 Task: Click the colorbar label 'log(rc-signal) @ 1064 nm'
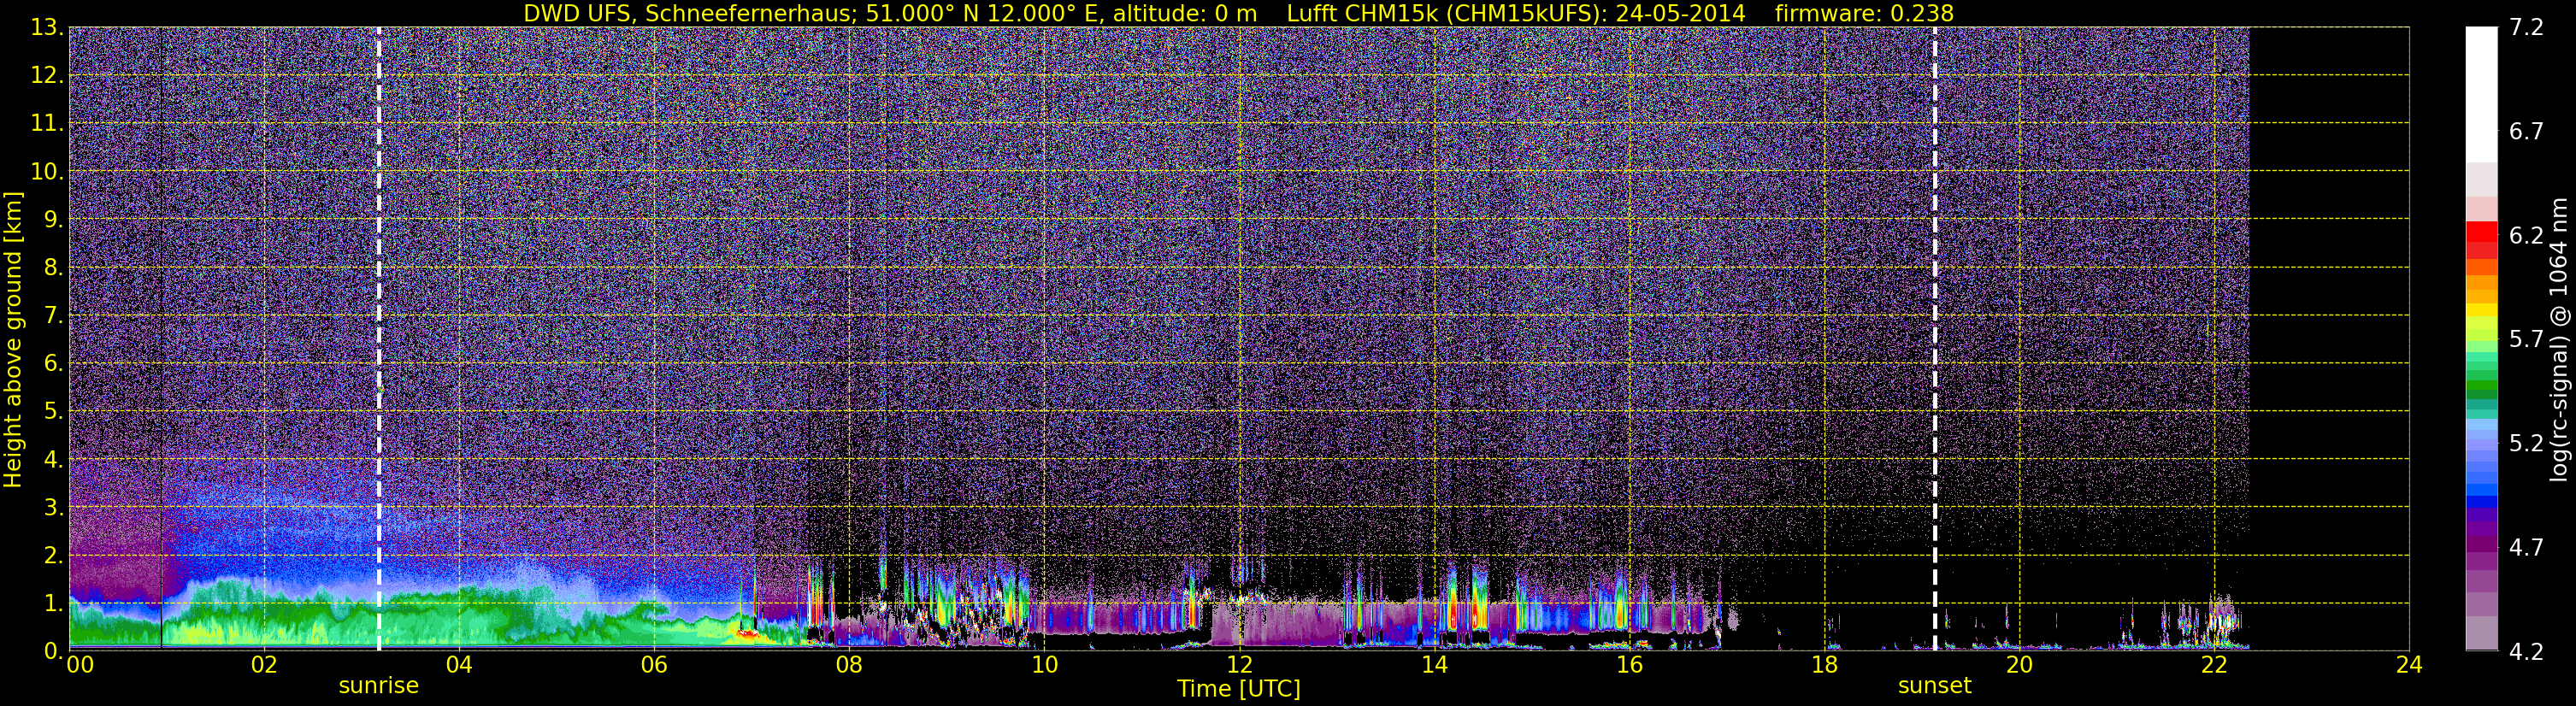pyautogui.click(x=2559, y=339)
